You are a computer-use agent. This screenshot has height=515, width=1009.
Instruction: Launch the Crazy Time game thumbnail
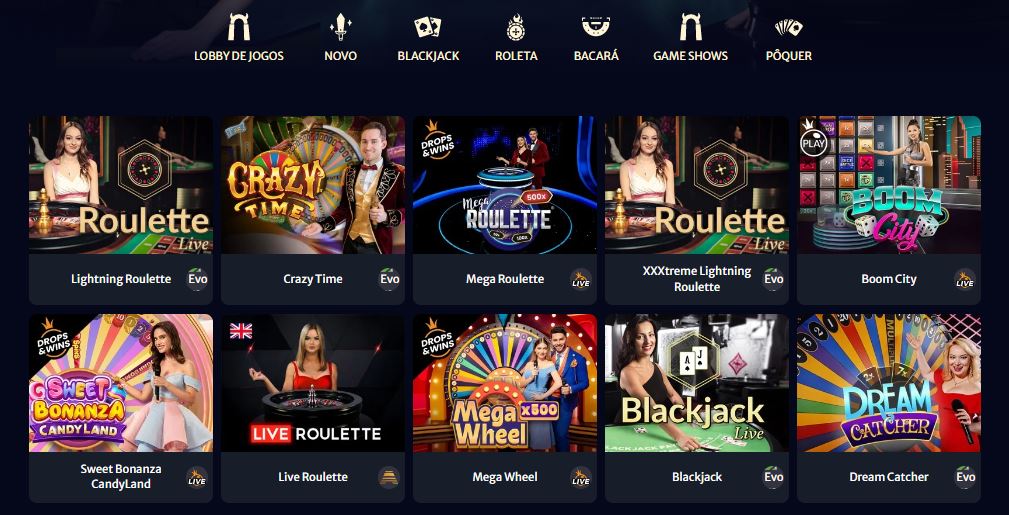[x=313, y=185]
